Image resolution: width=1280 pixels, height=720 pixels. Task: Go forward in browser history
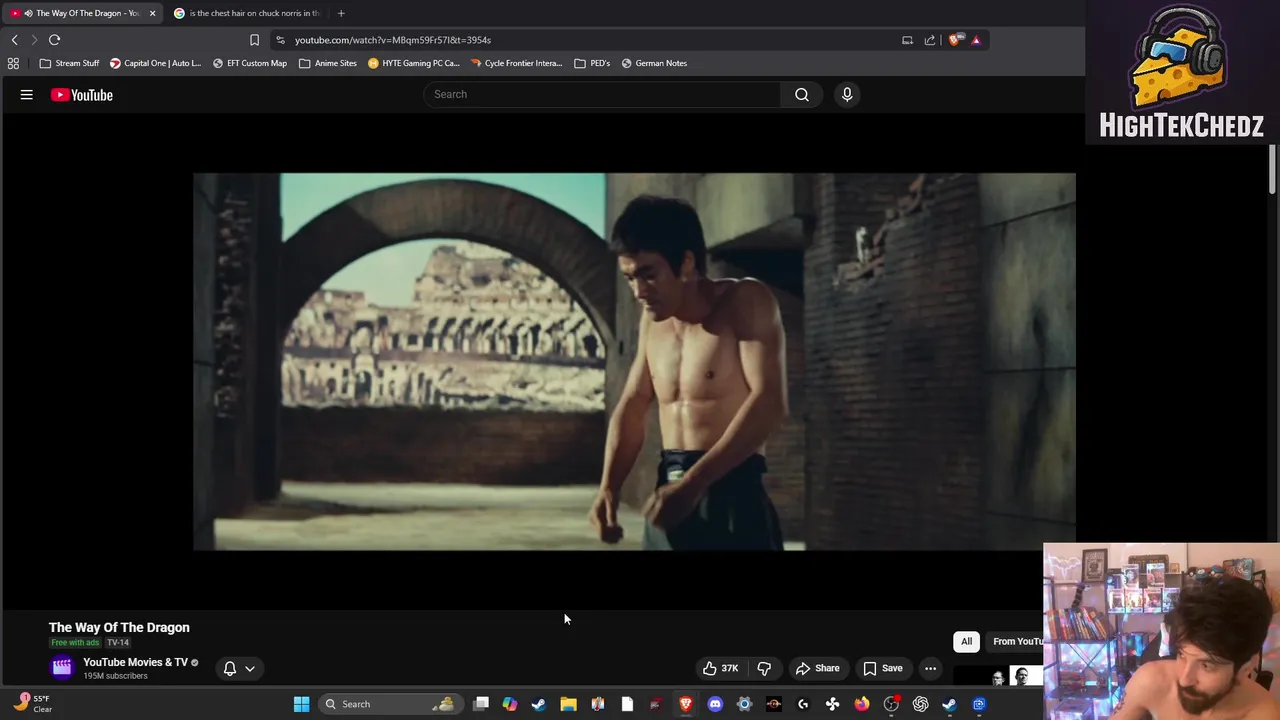coord(34,40)
